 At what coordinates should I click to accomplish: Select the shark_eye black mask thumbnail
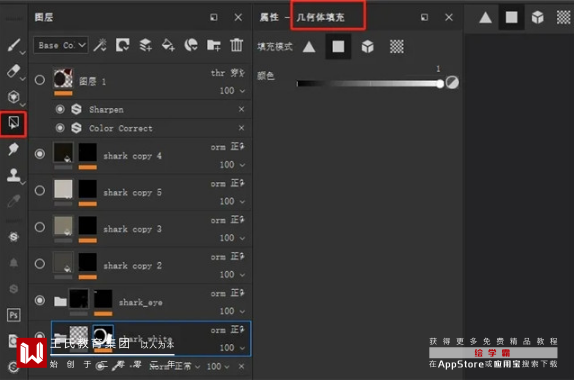103,299
